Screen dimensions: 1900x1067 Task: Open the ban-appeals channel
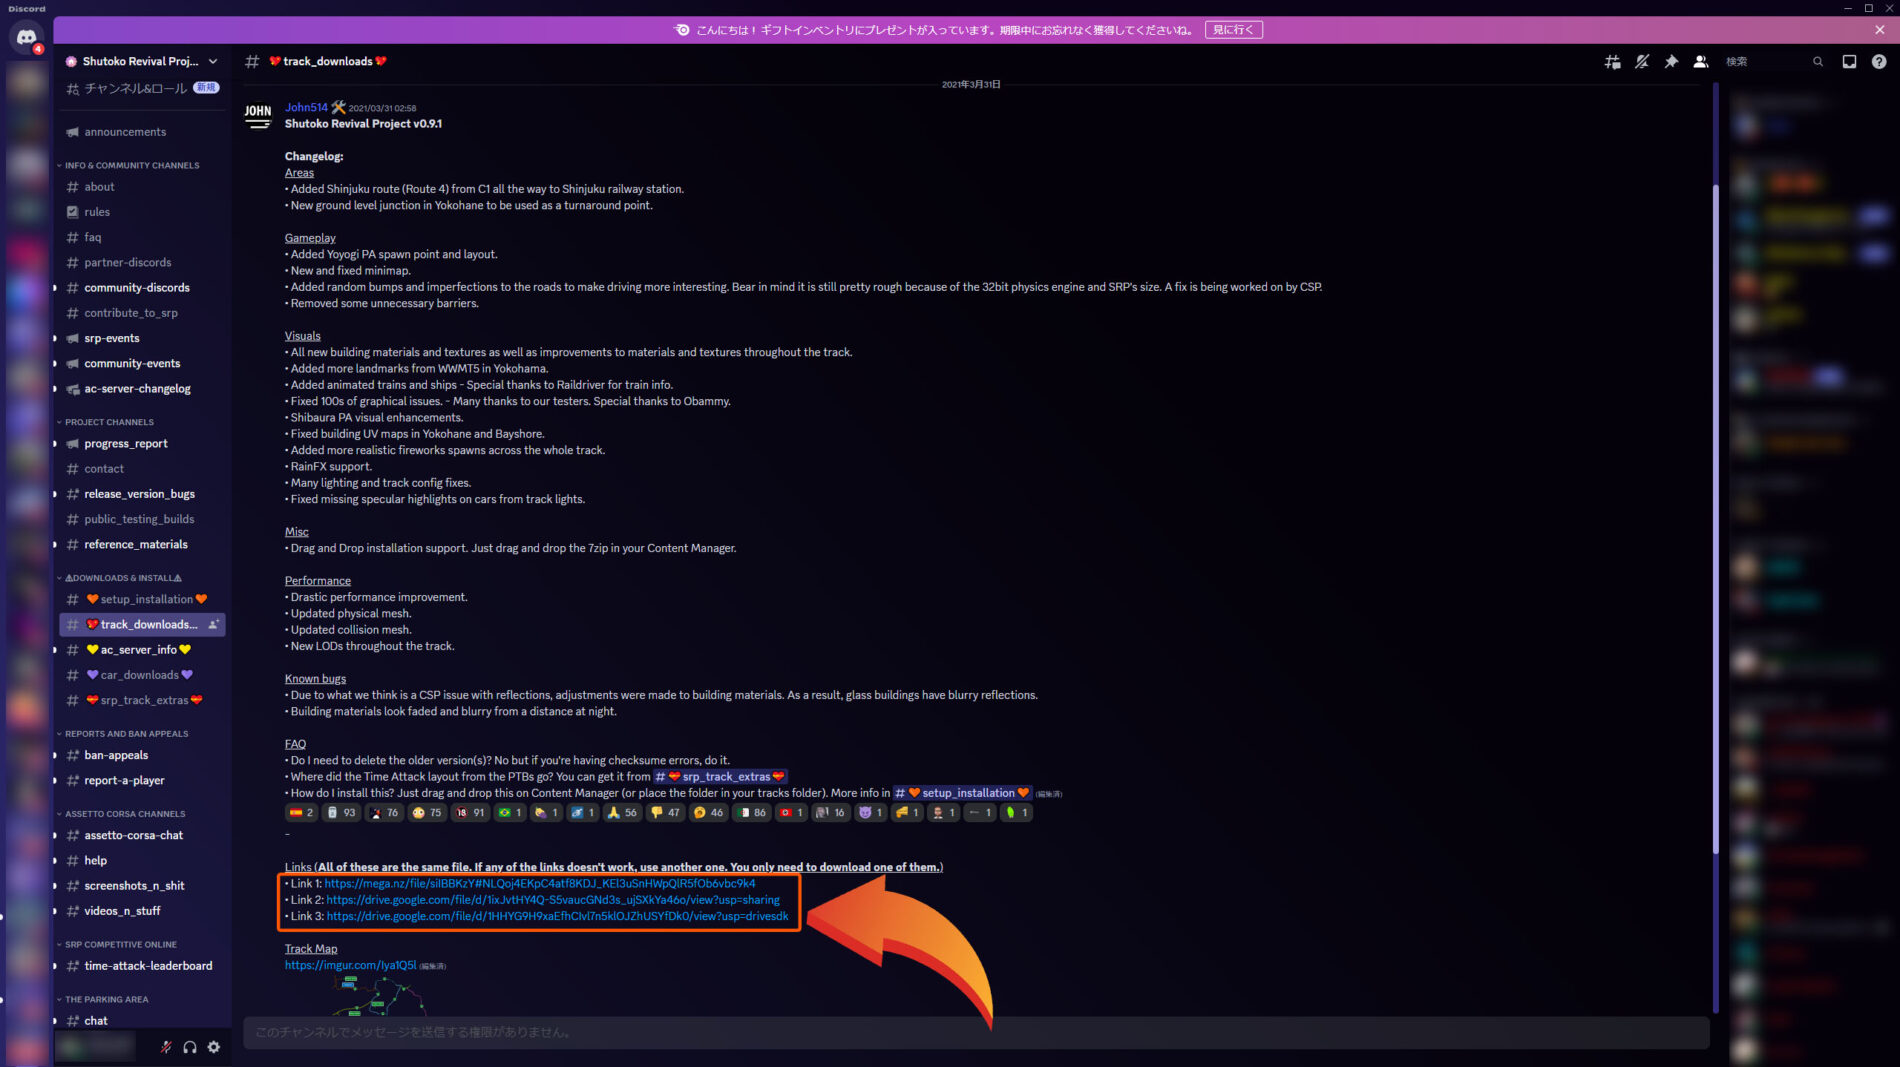coord(142,755)
